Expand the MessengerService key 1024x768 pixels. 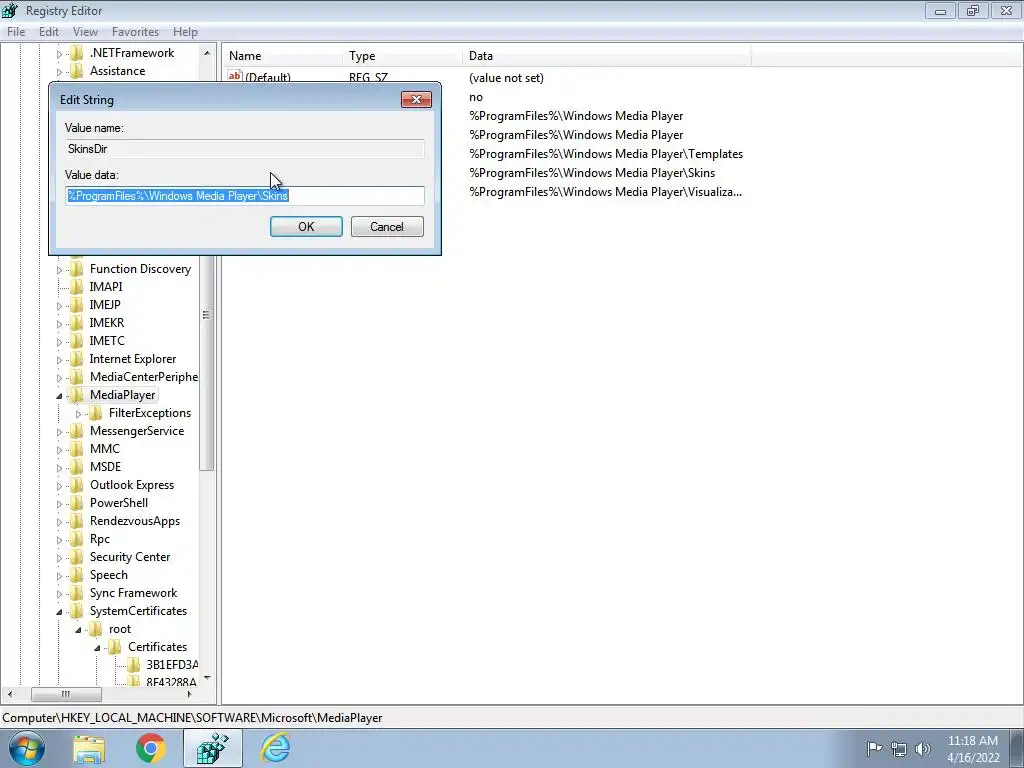59,432
